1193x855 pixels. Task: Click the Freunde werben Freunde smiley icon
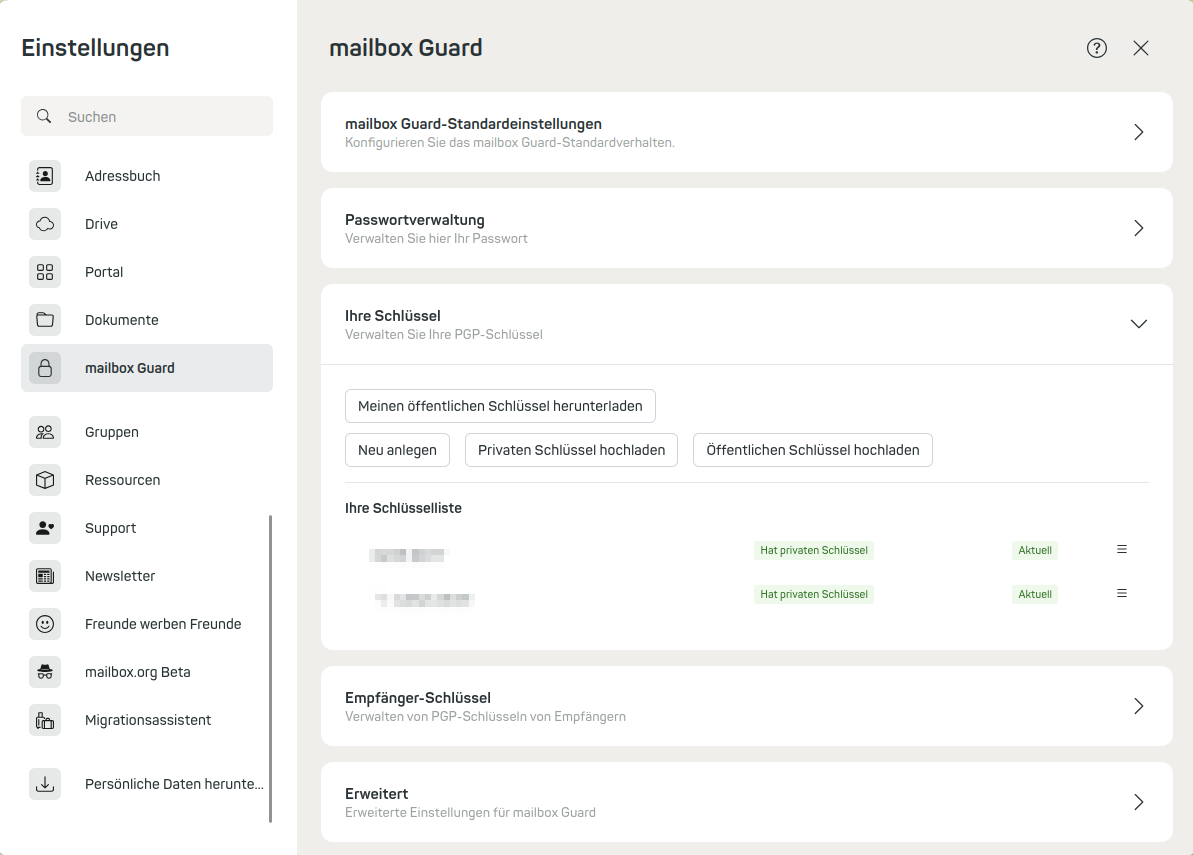(45, 624)
